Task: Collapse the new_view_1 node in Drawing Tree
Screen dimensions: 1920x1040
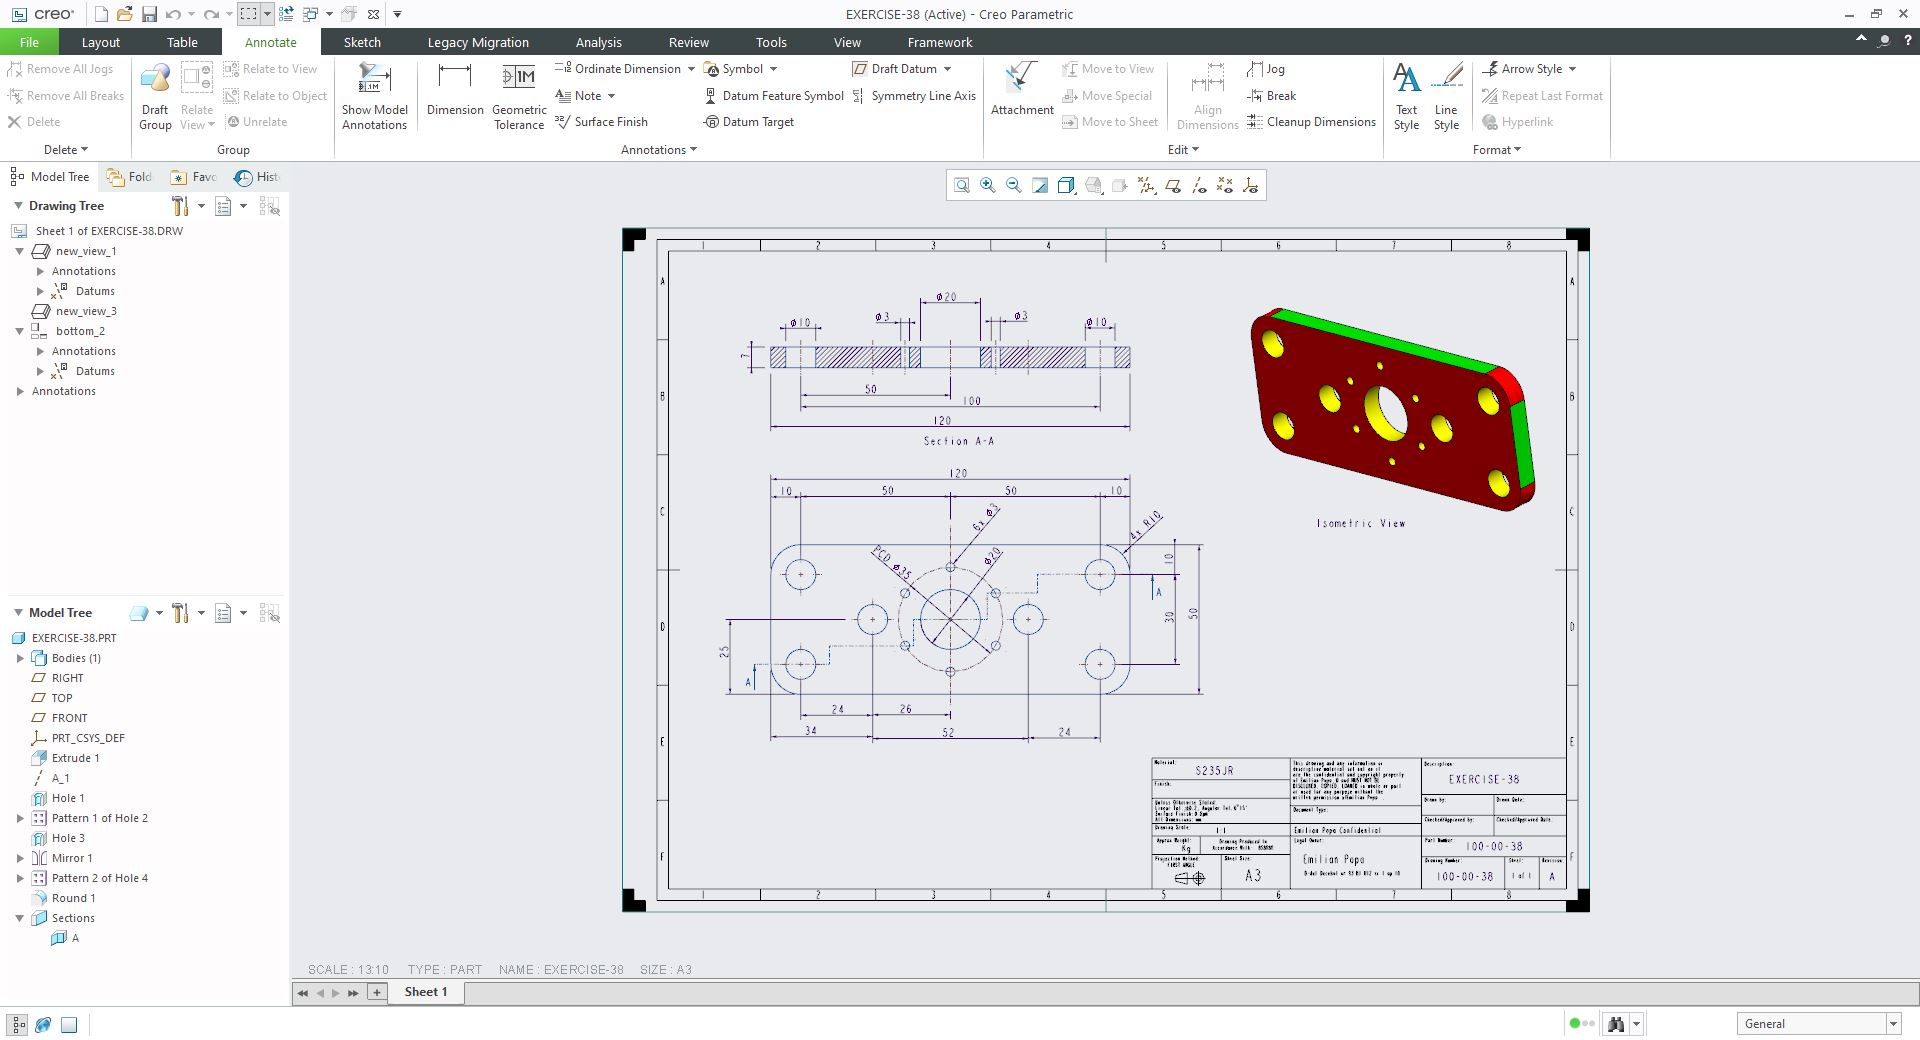Action: coord(20,251)
